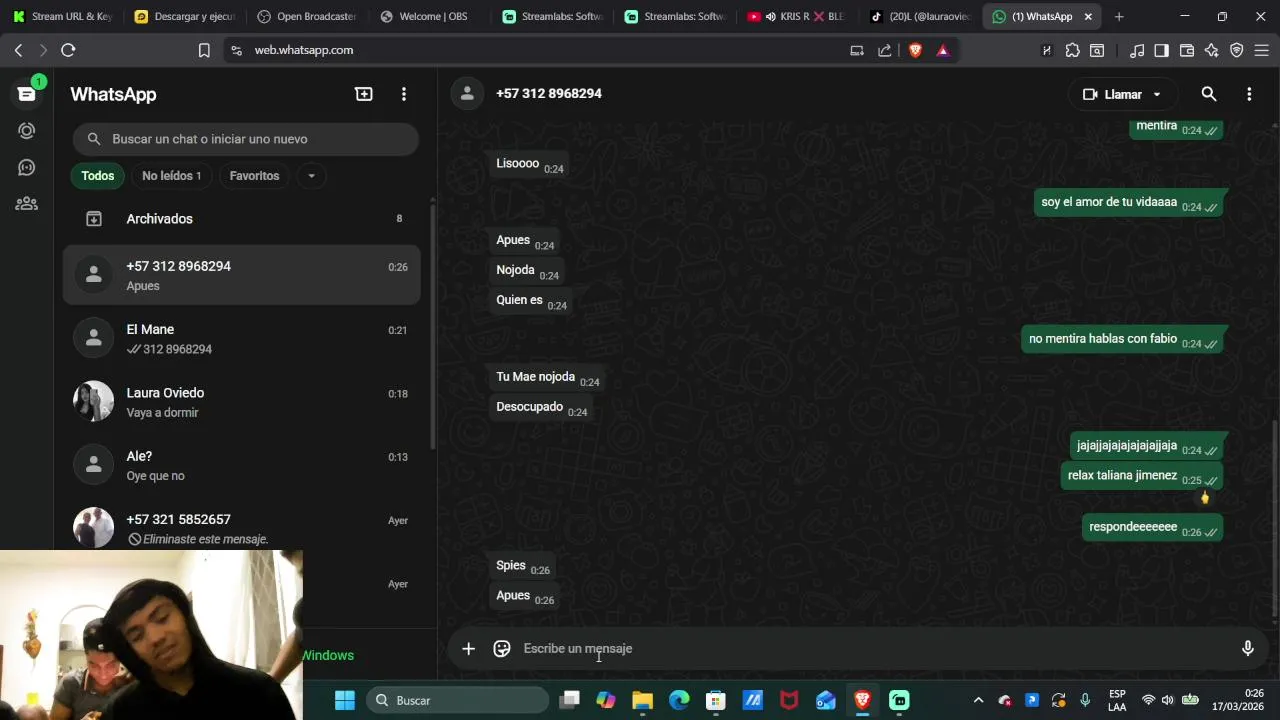Open the Channels sidebar icon

[27, 167]
